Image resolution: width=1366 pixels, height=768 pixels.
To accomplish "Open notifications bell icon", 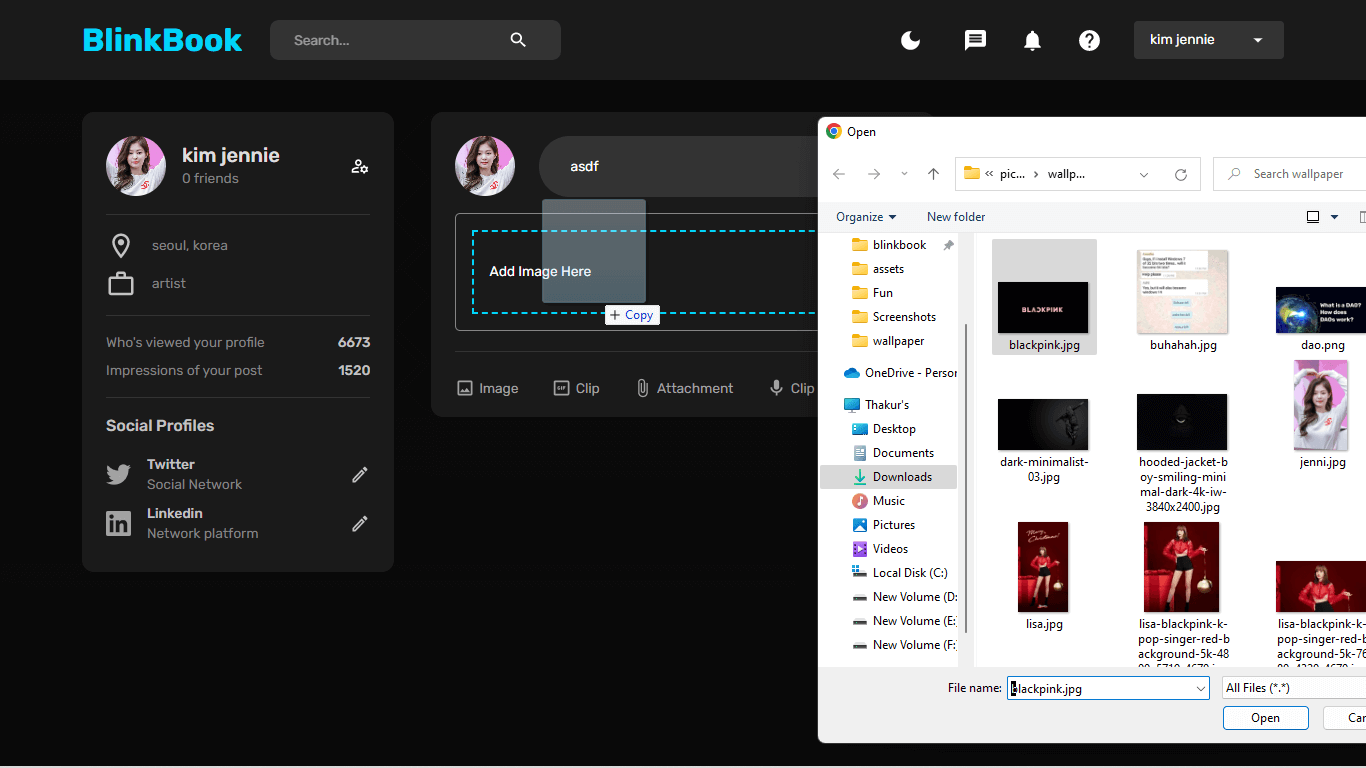I will click(1032, 40).
